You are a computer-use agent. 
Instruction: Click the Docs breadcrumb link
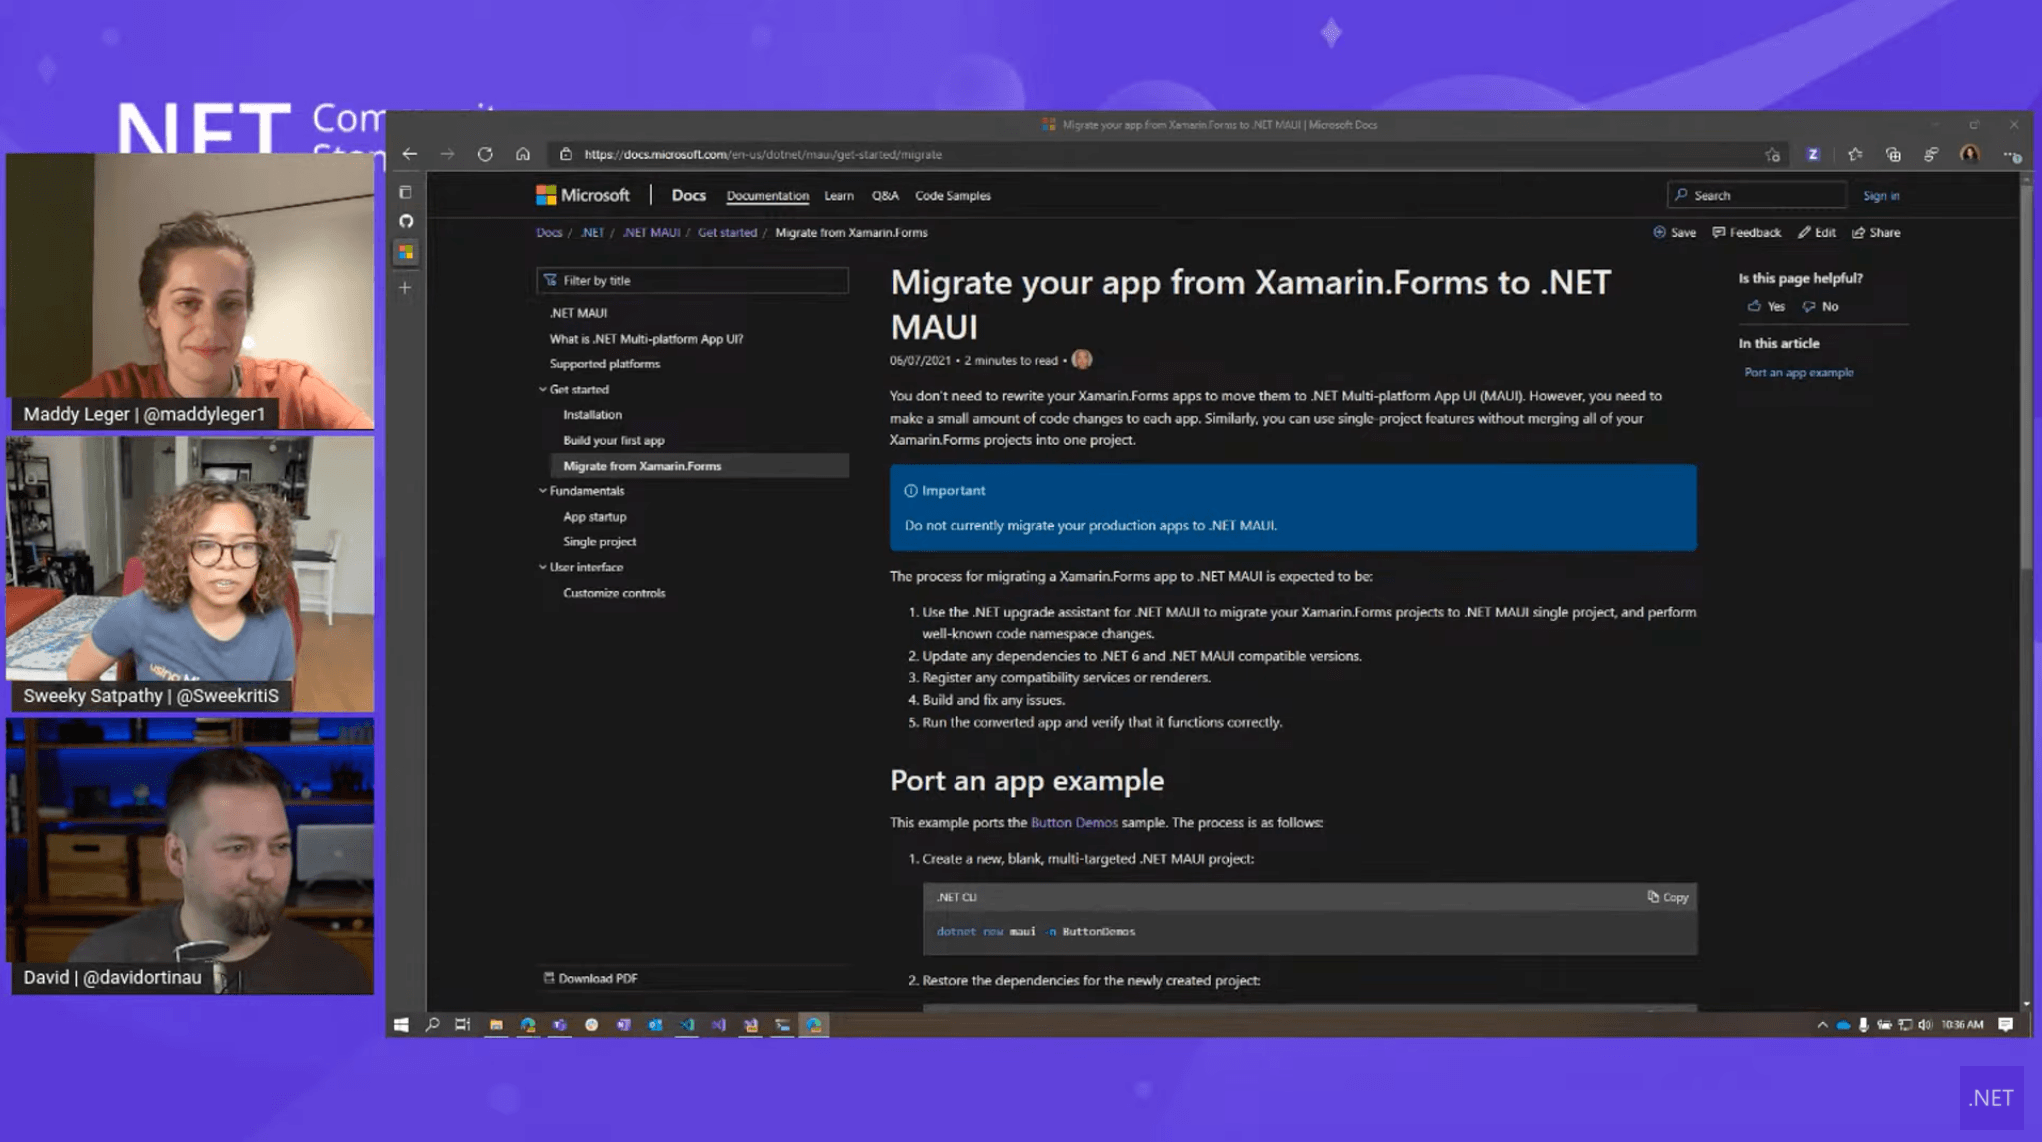pos(549,233)
